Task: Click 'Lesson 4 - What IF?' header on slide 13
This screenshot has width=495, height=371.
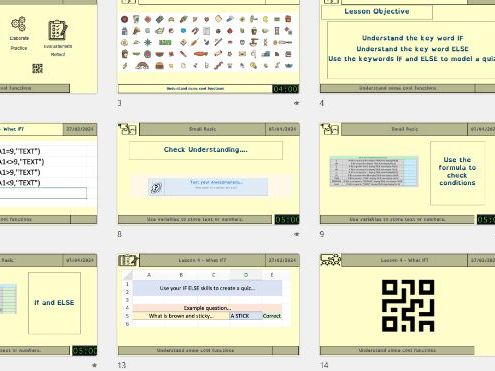Action: point(202,260)
